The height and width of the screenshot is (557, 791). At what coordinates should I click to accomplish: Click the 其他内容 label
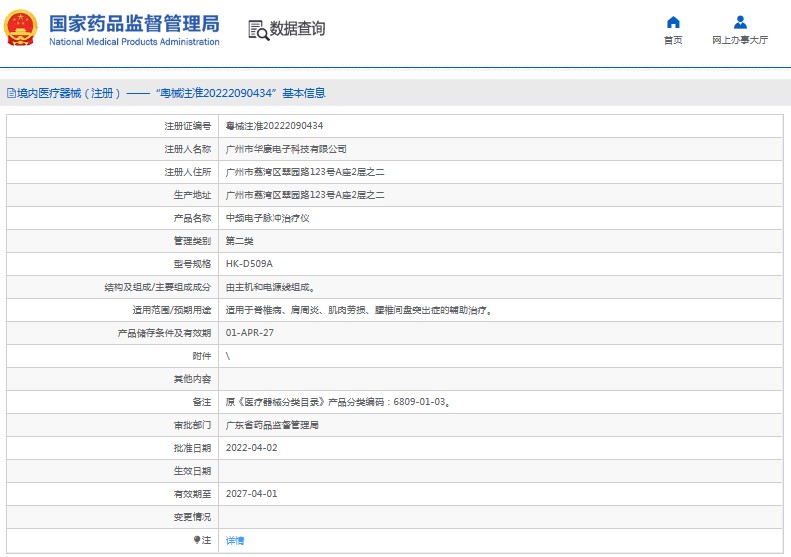click(192, 379)
